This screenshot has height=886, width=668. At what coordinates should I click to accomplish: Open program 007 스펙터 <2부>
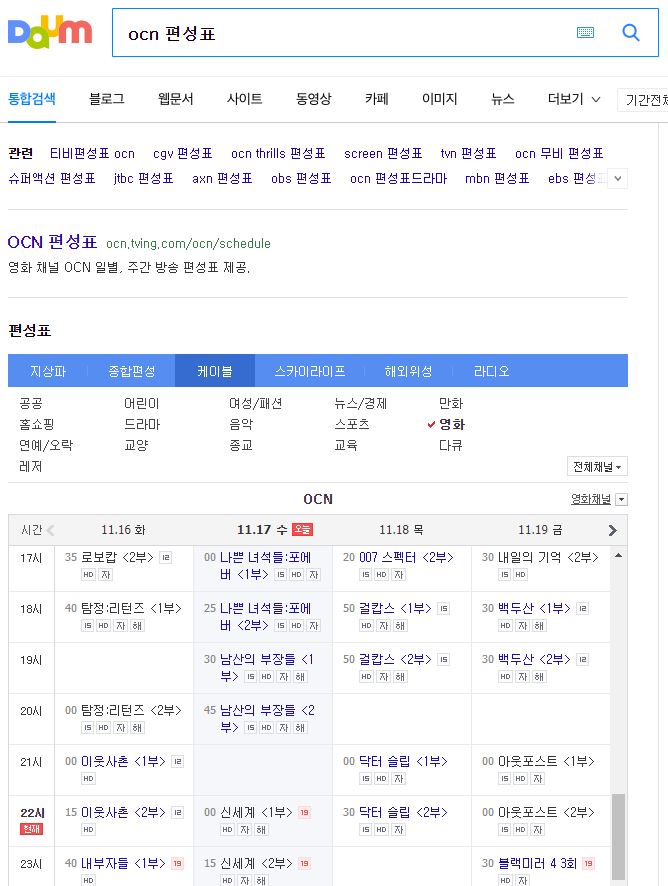(x=406, y=558)
